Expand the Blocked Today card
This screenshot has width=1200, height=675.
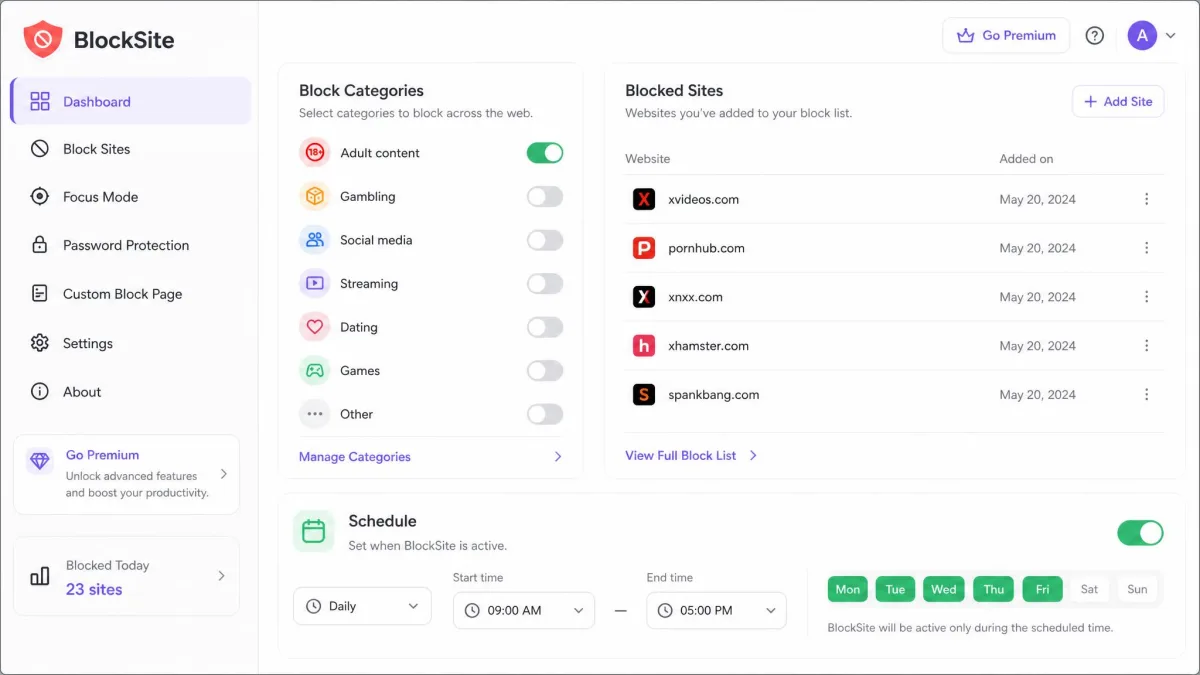coord(127,576)
